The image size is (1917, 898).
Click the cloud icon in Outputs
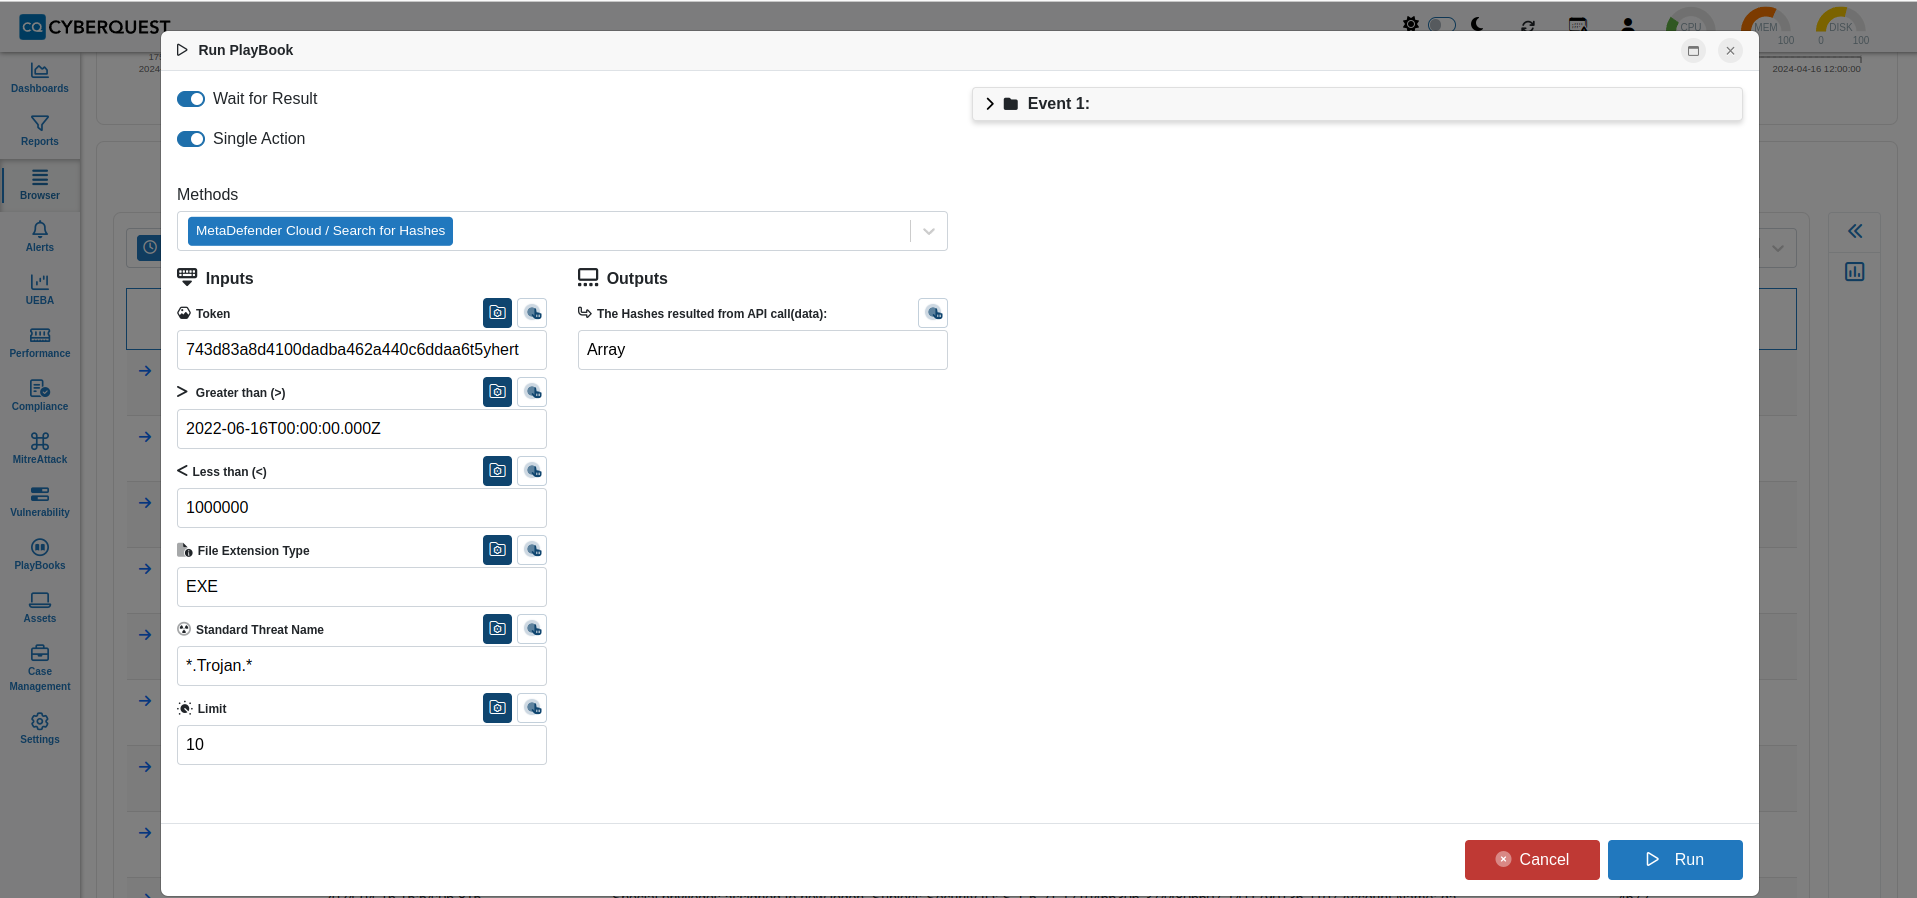(933, 313)
